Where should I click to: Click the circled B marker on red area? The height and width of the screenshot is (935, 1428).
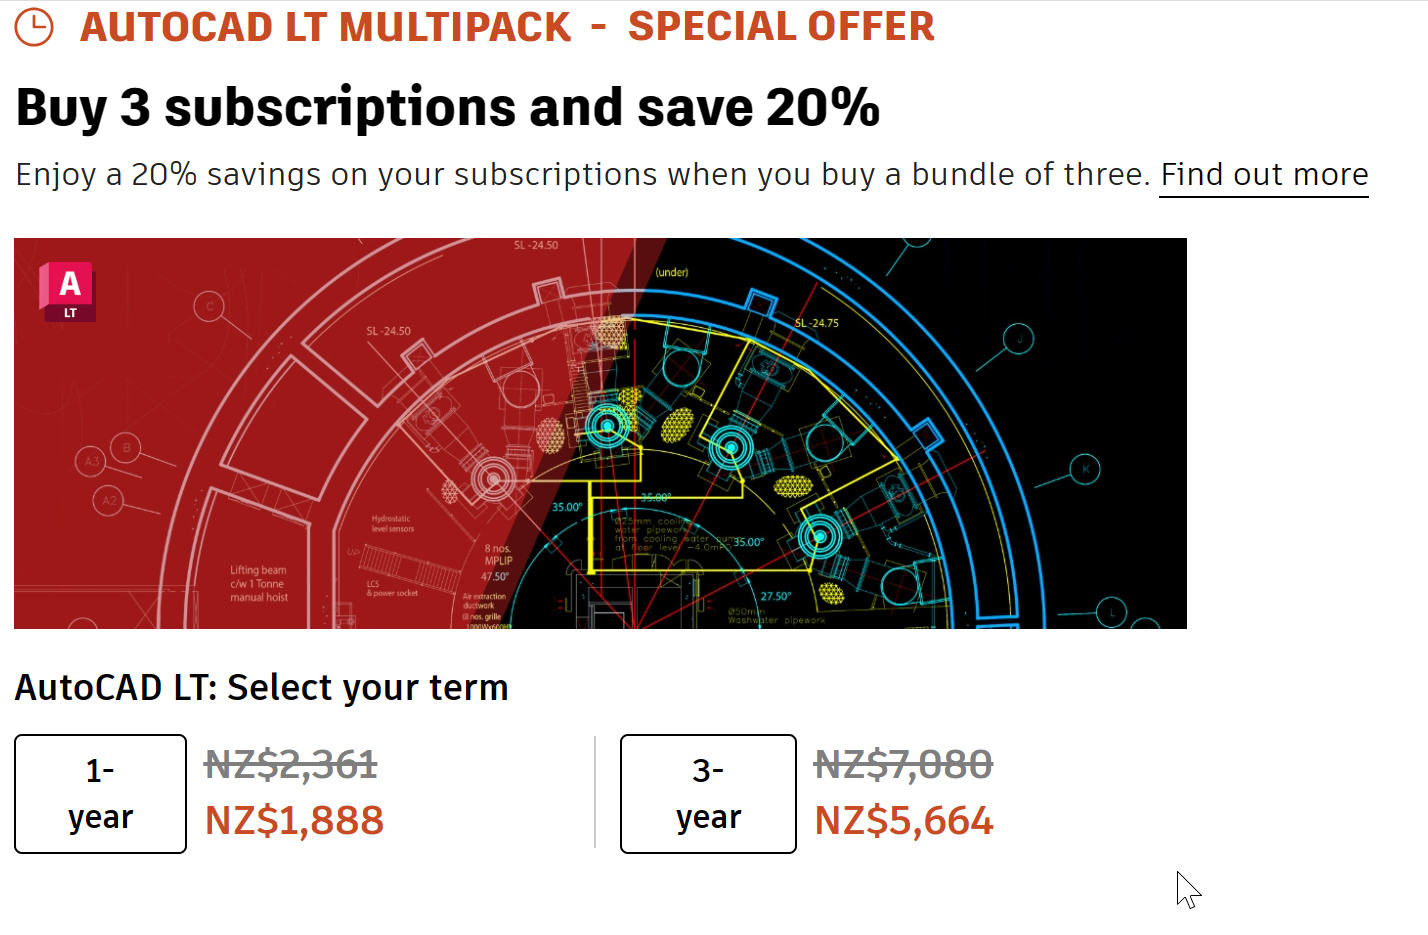[126, 447]
